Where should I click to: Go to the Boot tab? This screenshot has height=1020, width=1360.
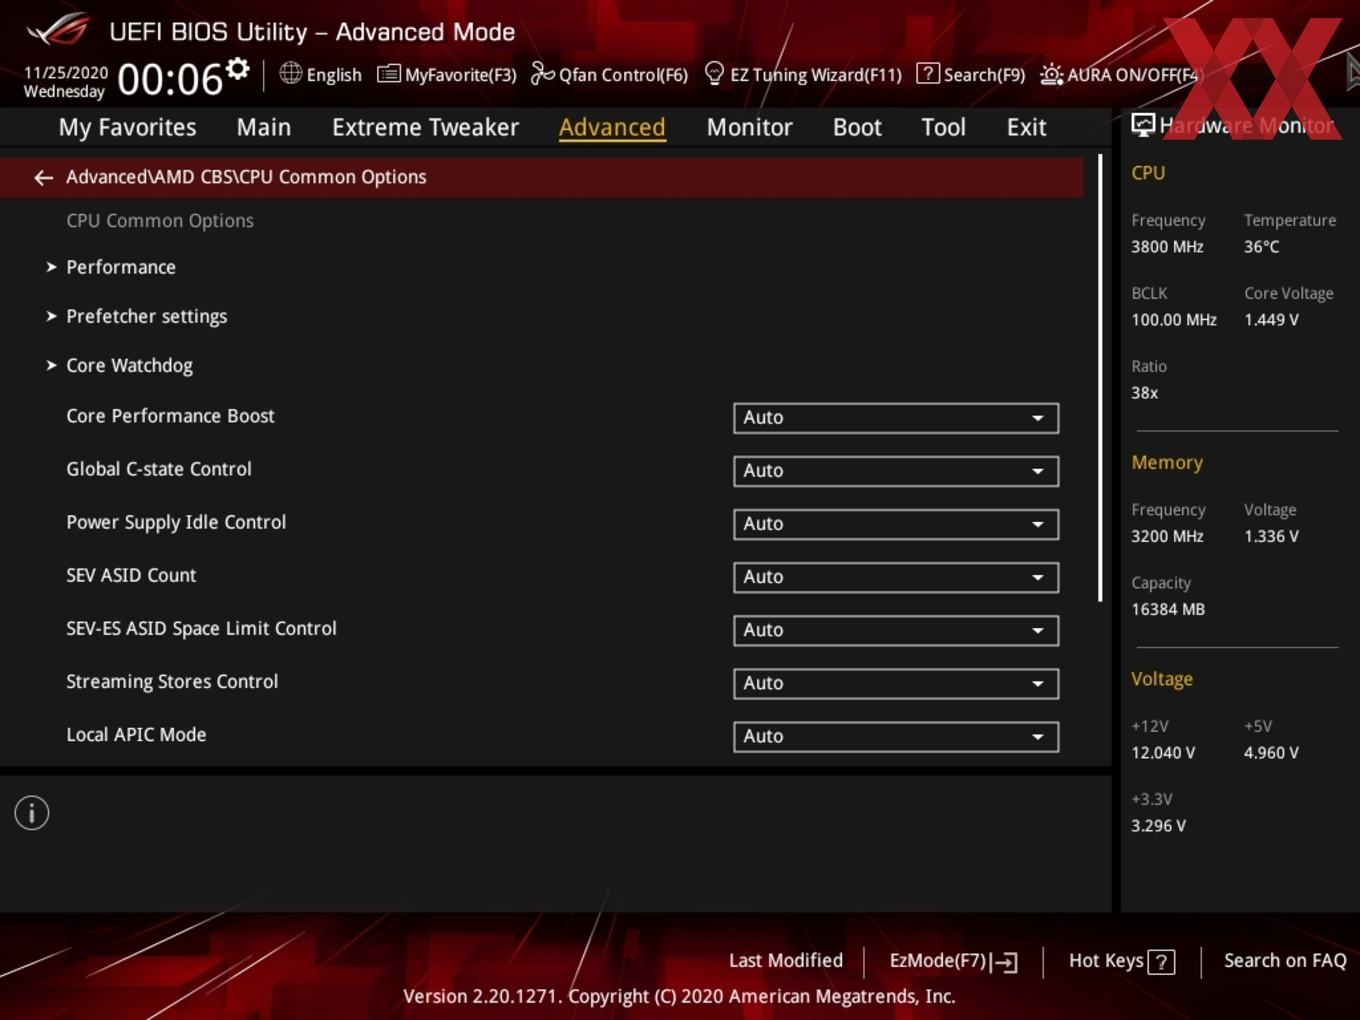pyautogui.click(x=857, y=127)
